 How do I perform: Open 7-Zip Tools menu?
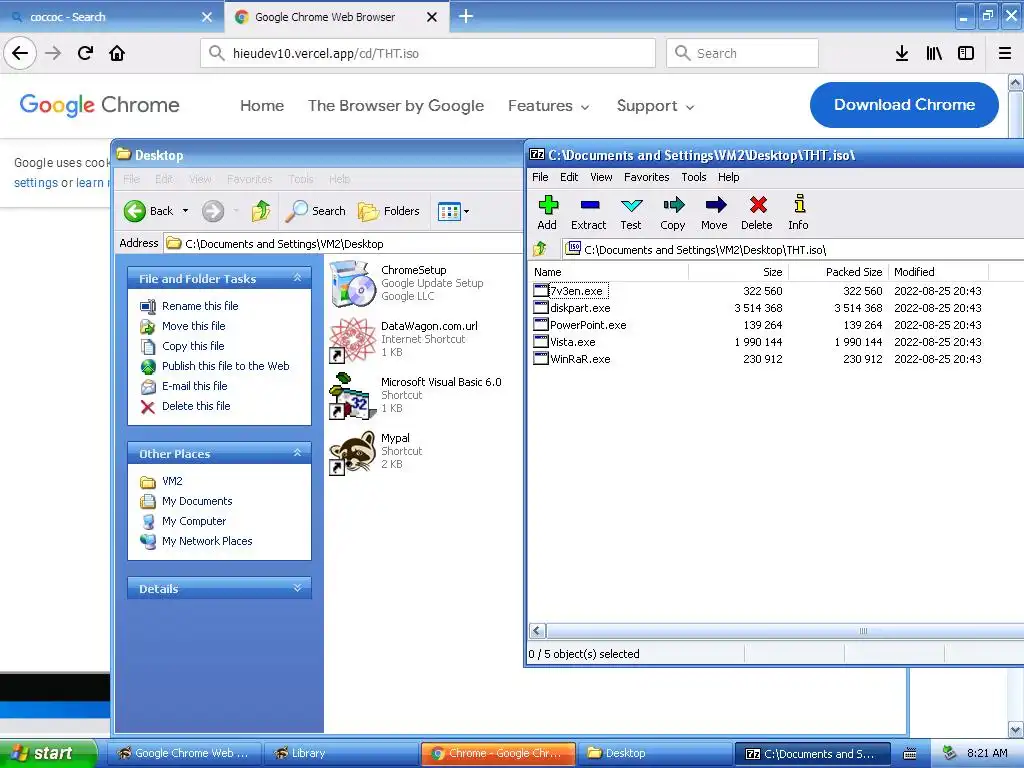click(x=694, y=177)
